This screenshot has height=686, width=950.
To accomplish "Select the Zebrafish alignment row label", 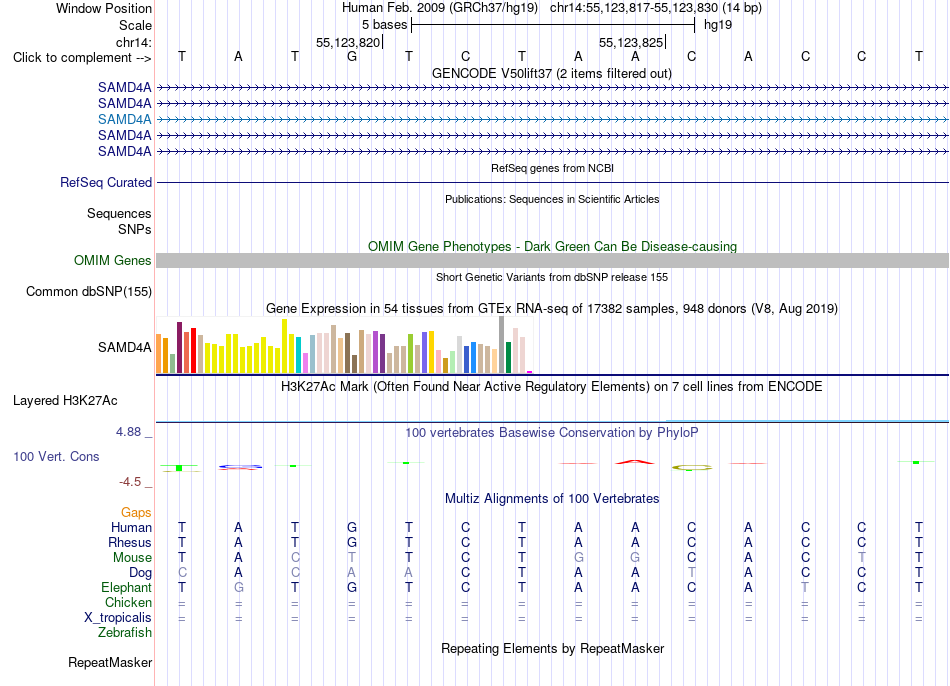I will click(124, 633).
